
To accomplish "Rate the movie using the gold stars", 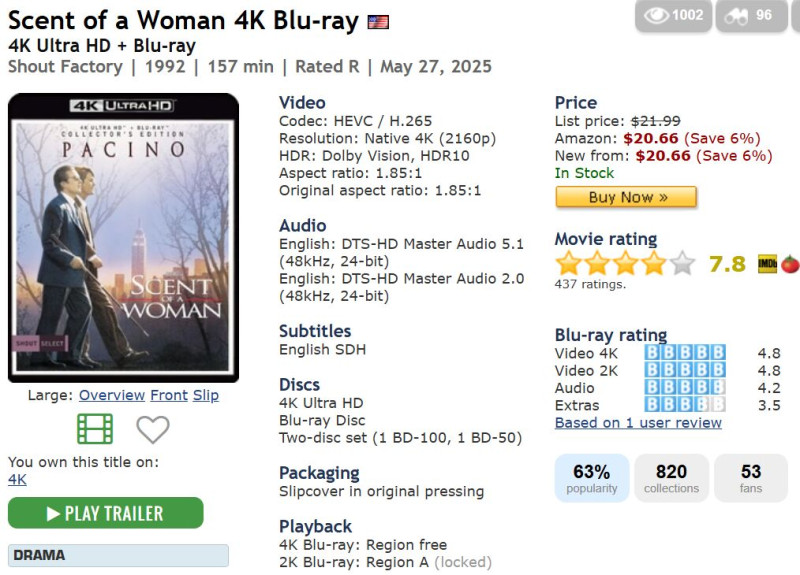I will [x=624, y=264].
